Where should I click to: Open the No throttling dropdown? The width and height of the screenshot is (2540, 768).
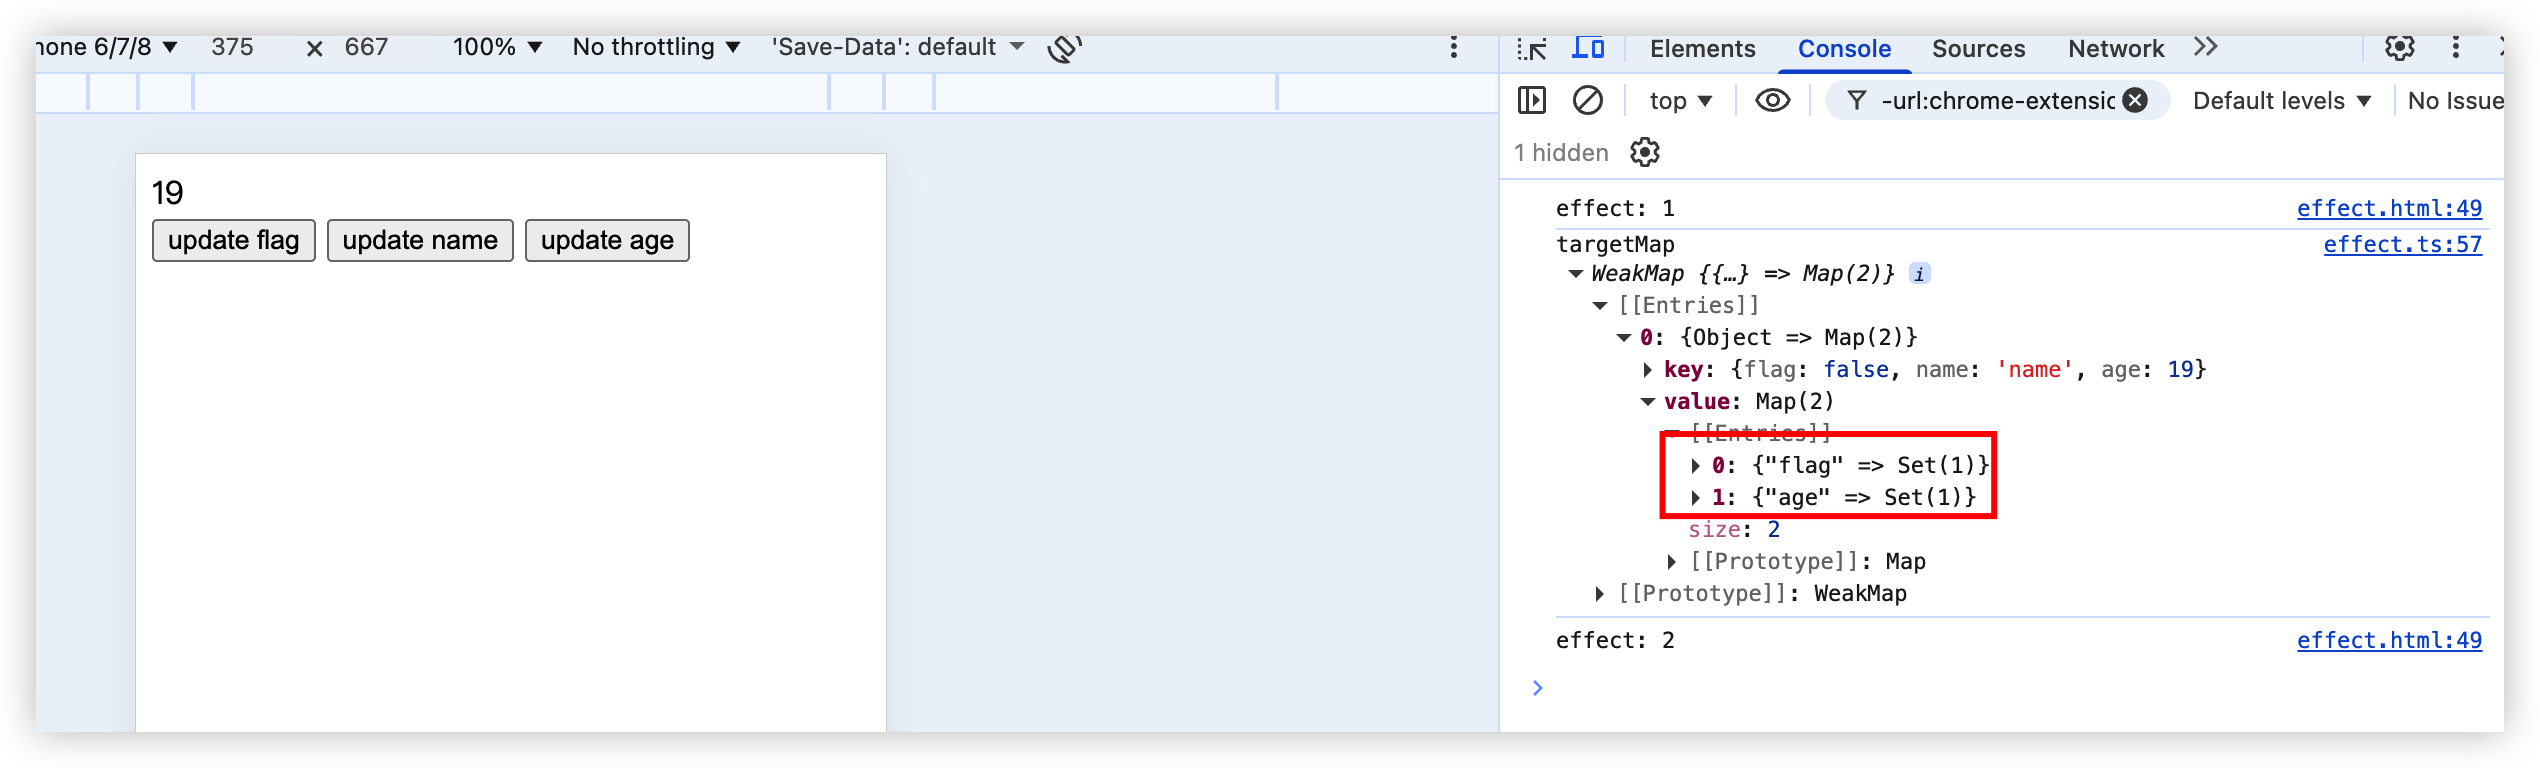(656, 48)
